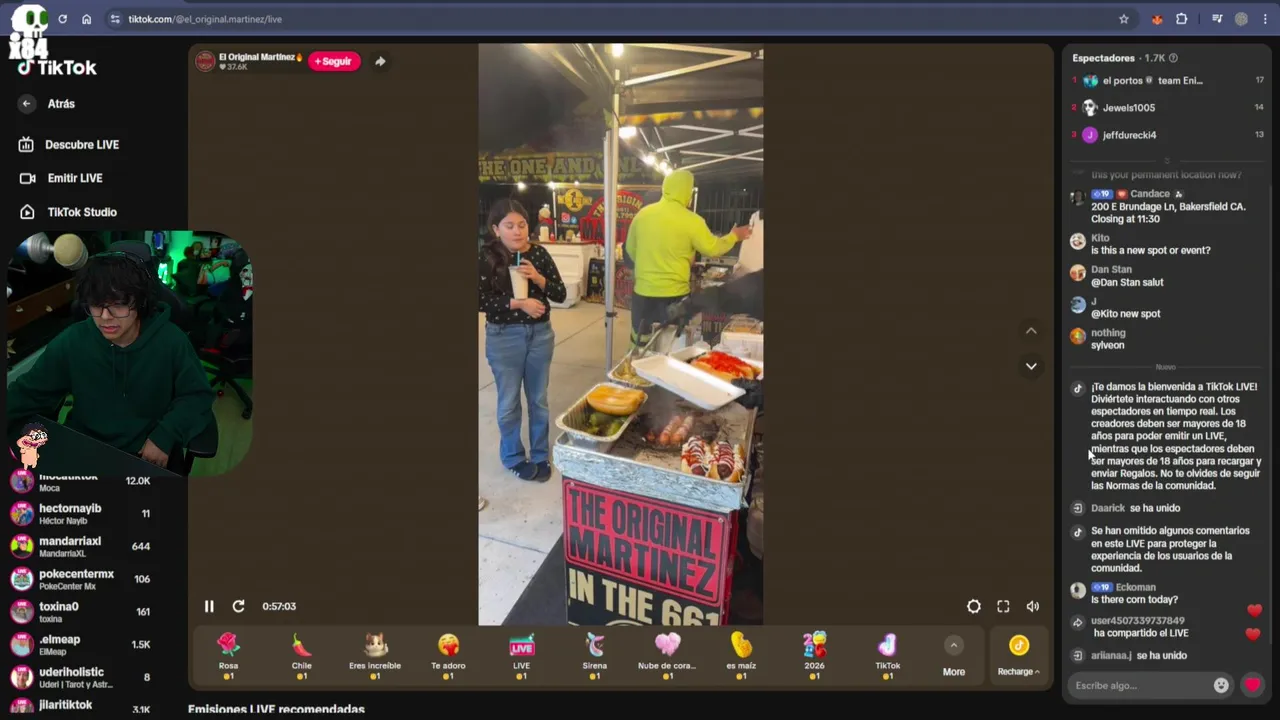Click the Espectadores 1.7K header
The width and height of the screenshot is (1280, 720).
pos(1118,58)
